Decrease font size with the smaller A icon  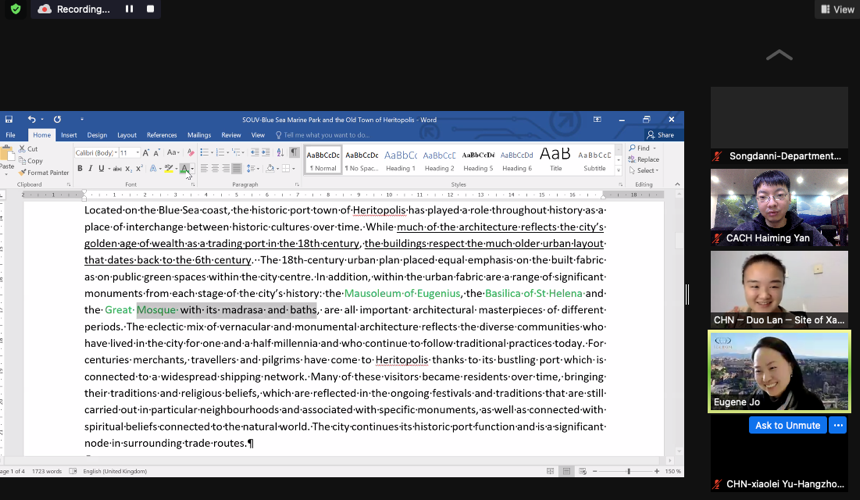156,152
